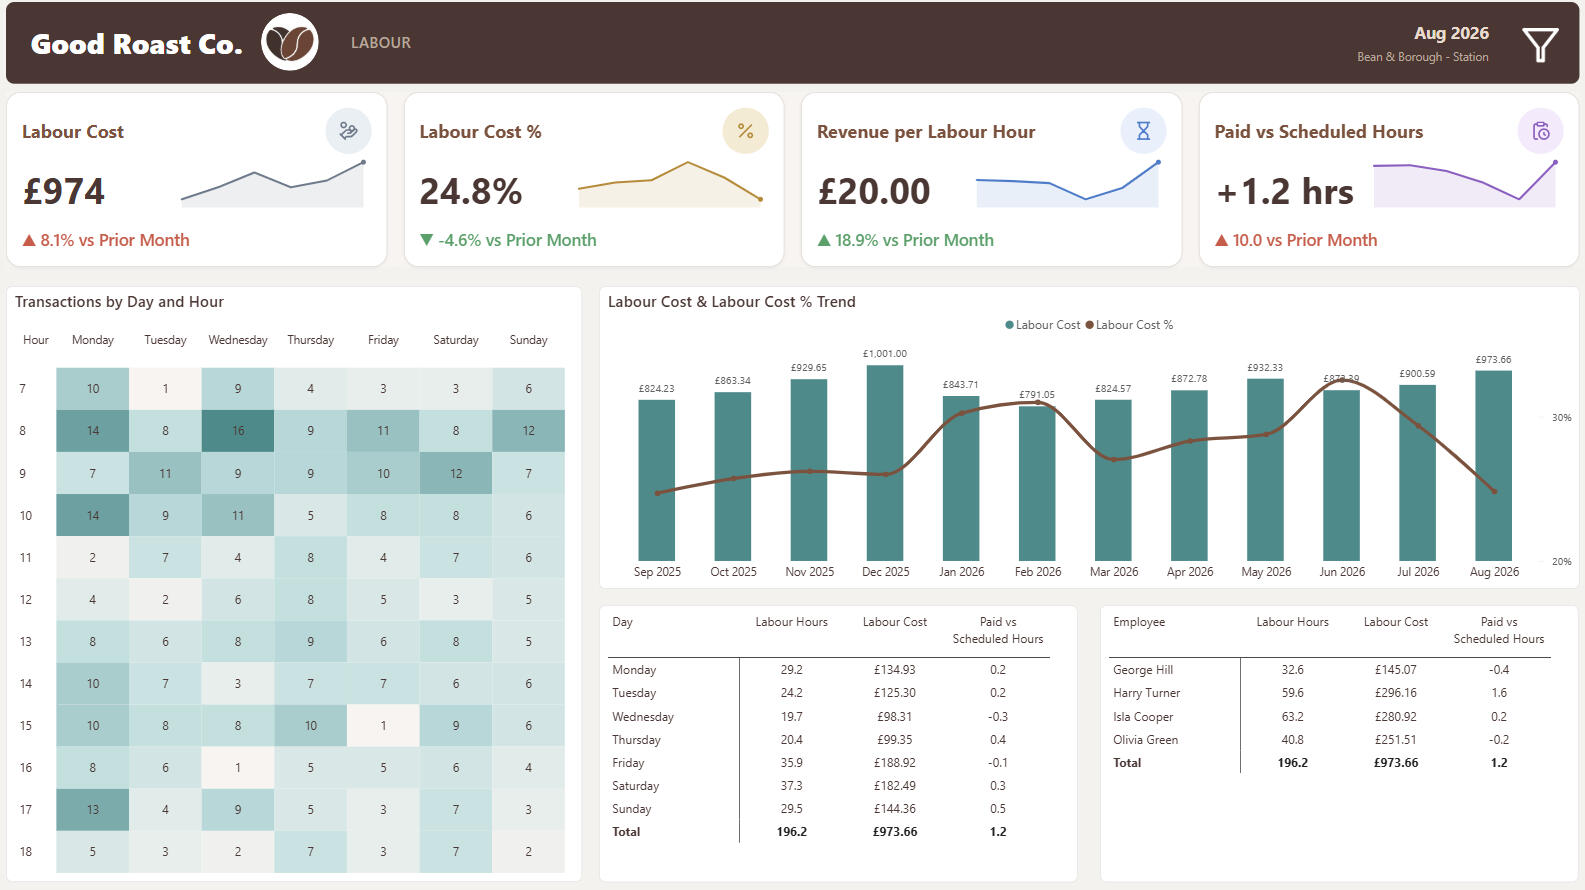The image size is (1585, 890).
Task: Click Monday column header in heatmap
Action: tap(93, 340)
